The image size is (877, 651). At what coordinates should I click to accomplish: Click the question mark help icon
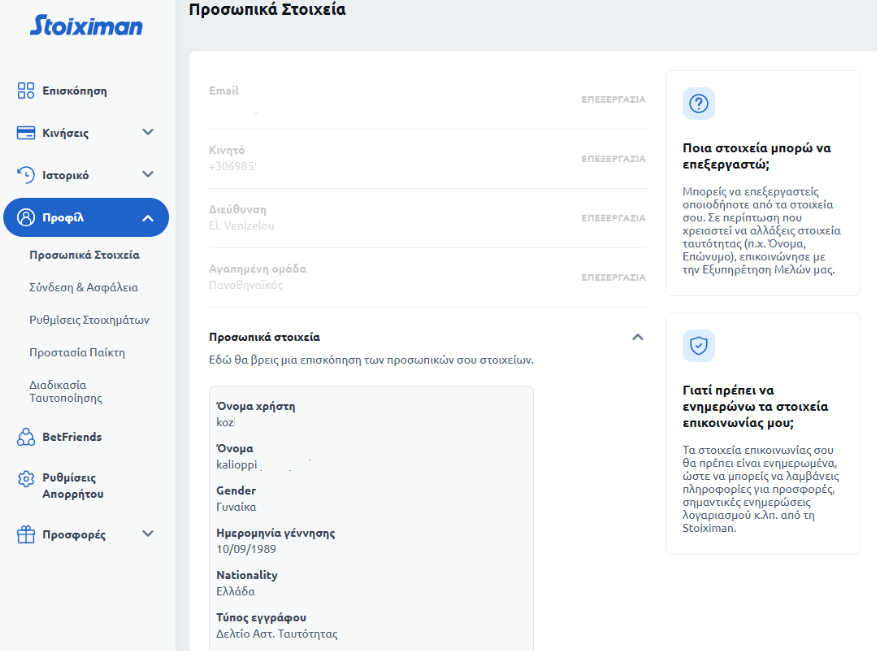pyautogui.click(x=699, y=104)
